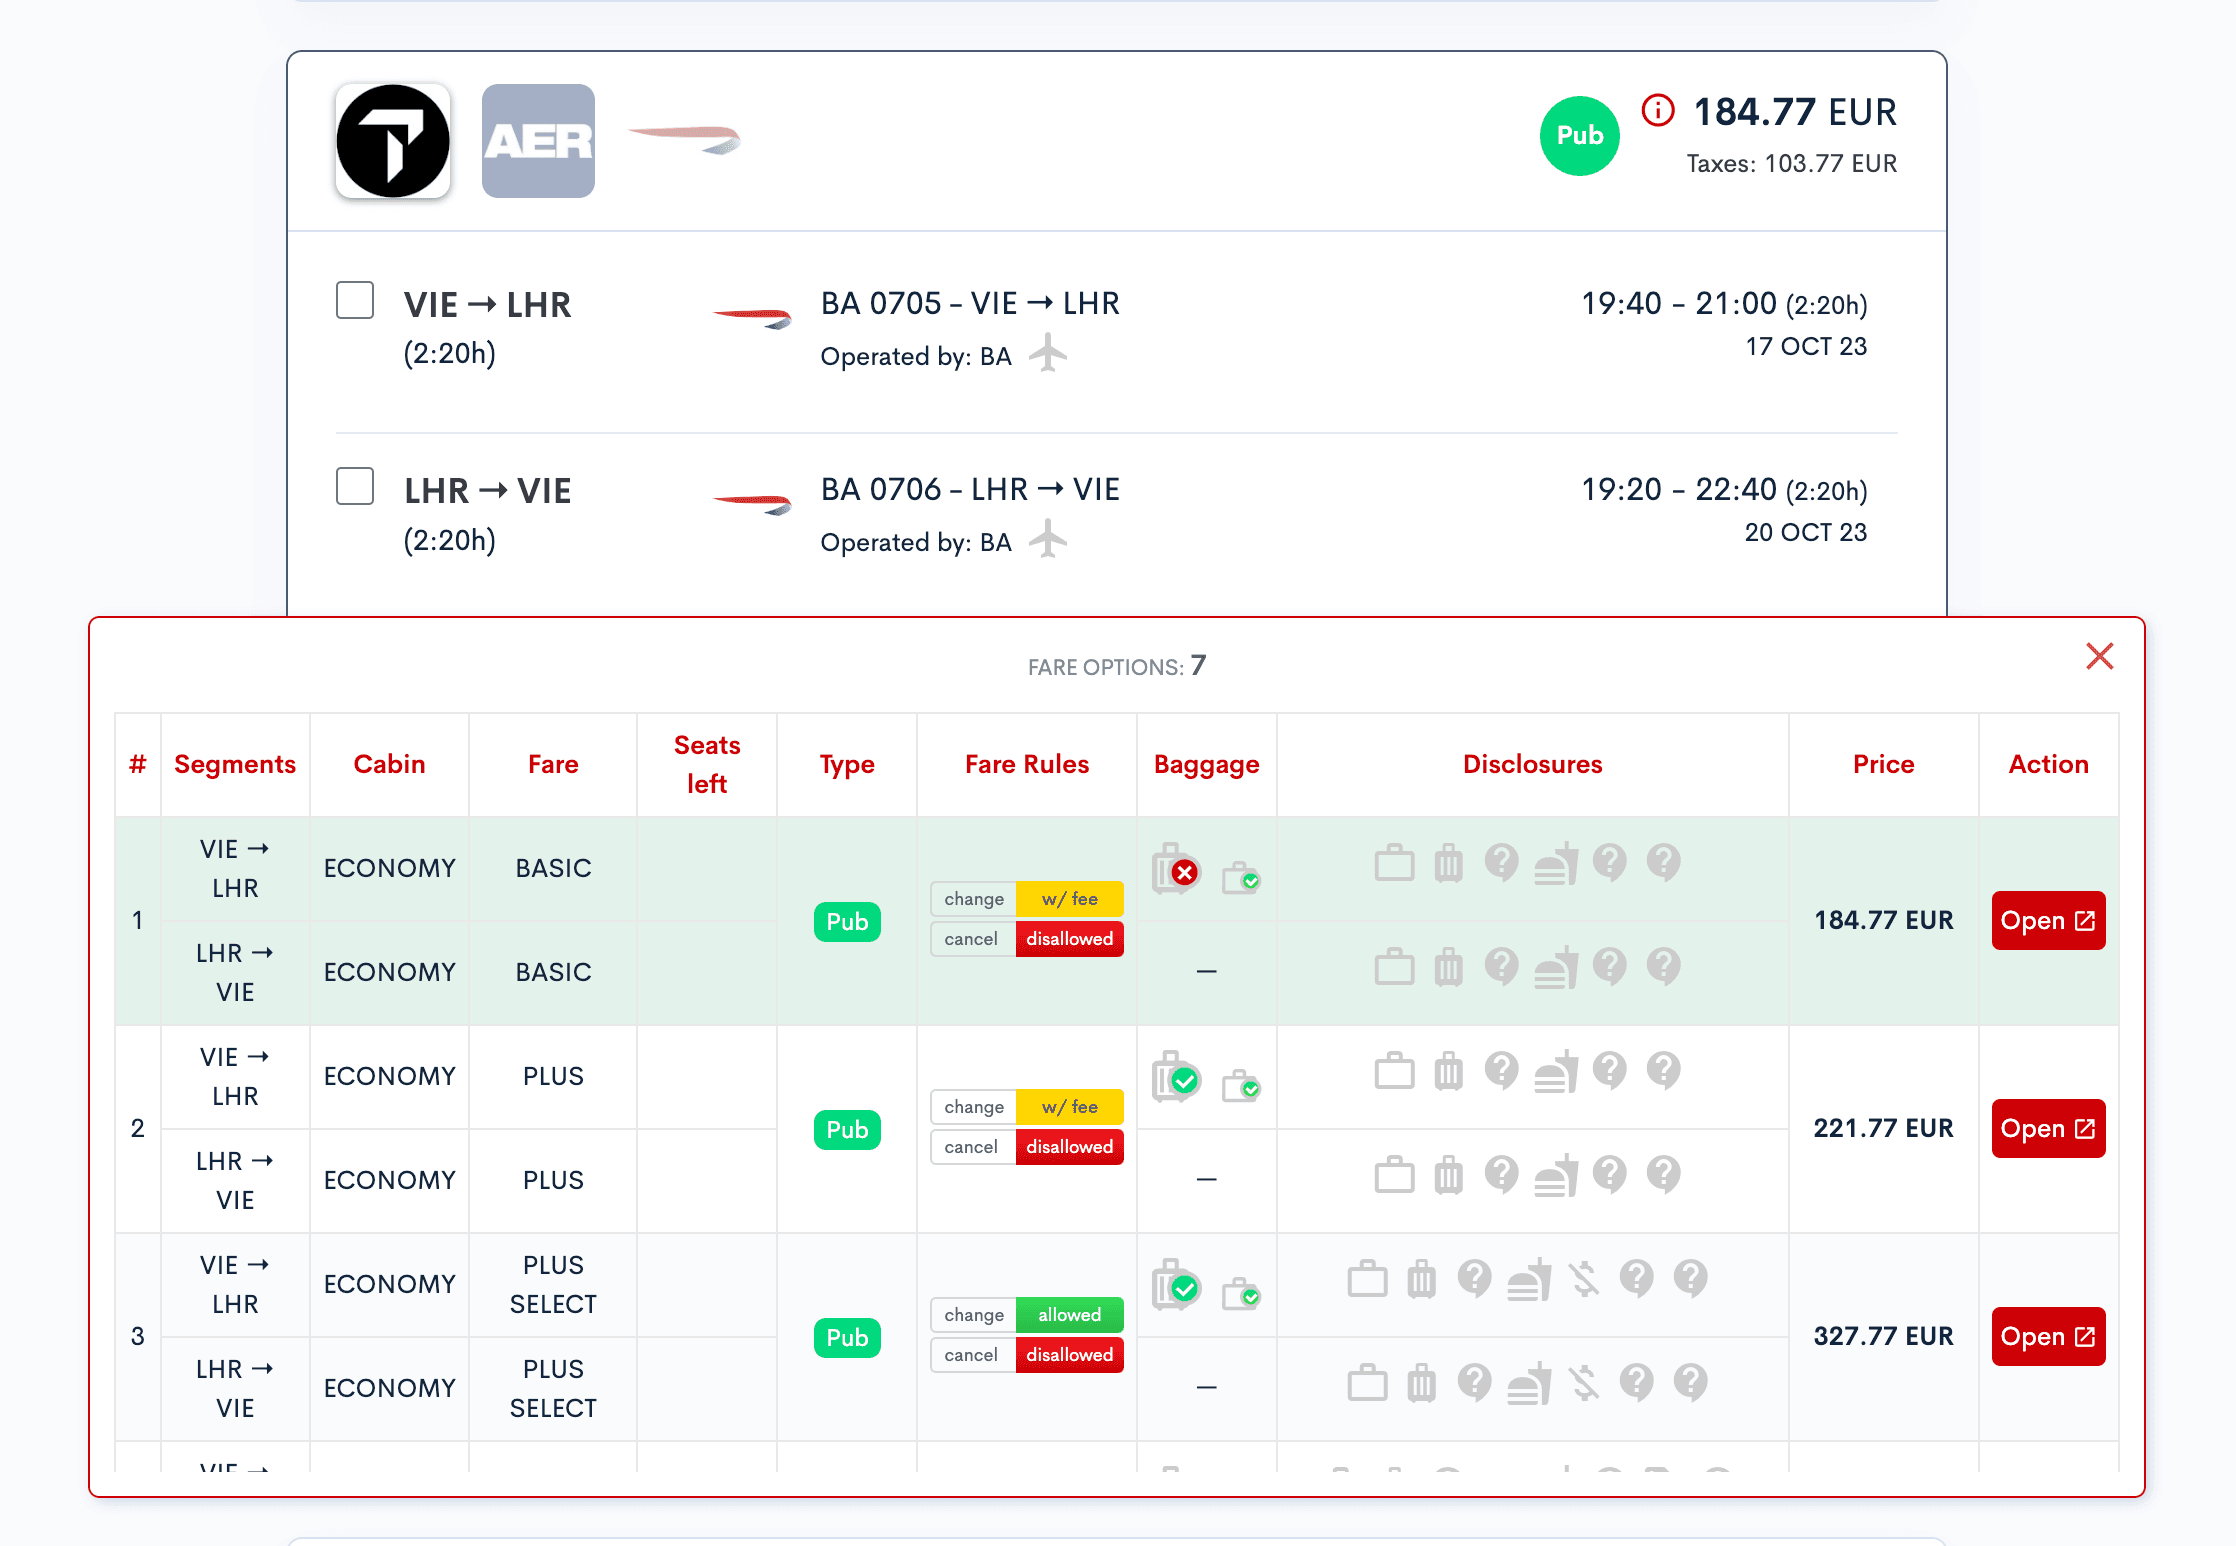
Task: Click the BA logo beside BA 0706
Action: [752, 504]
